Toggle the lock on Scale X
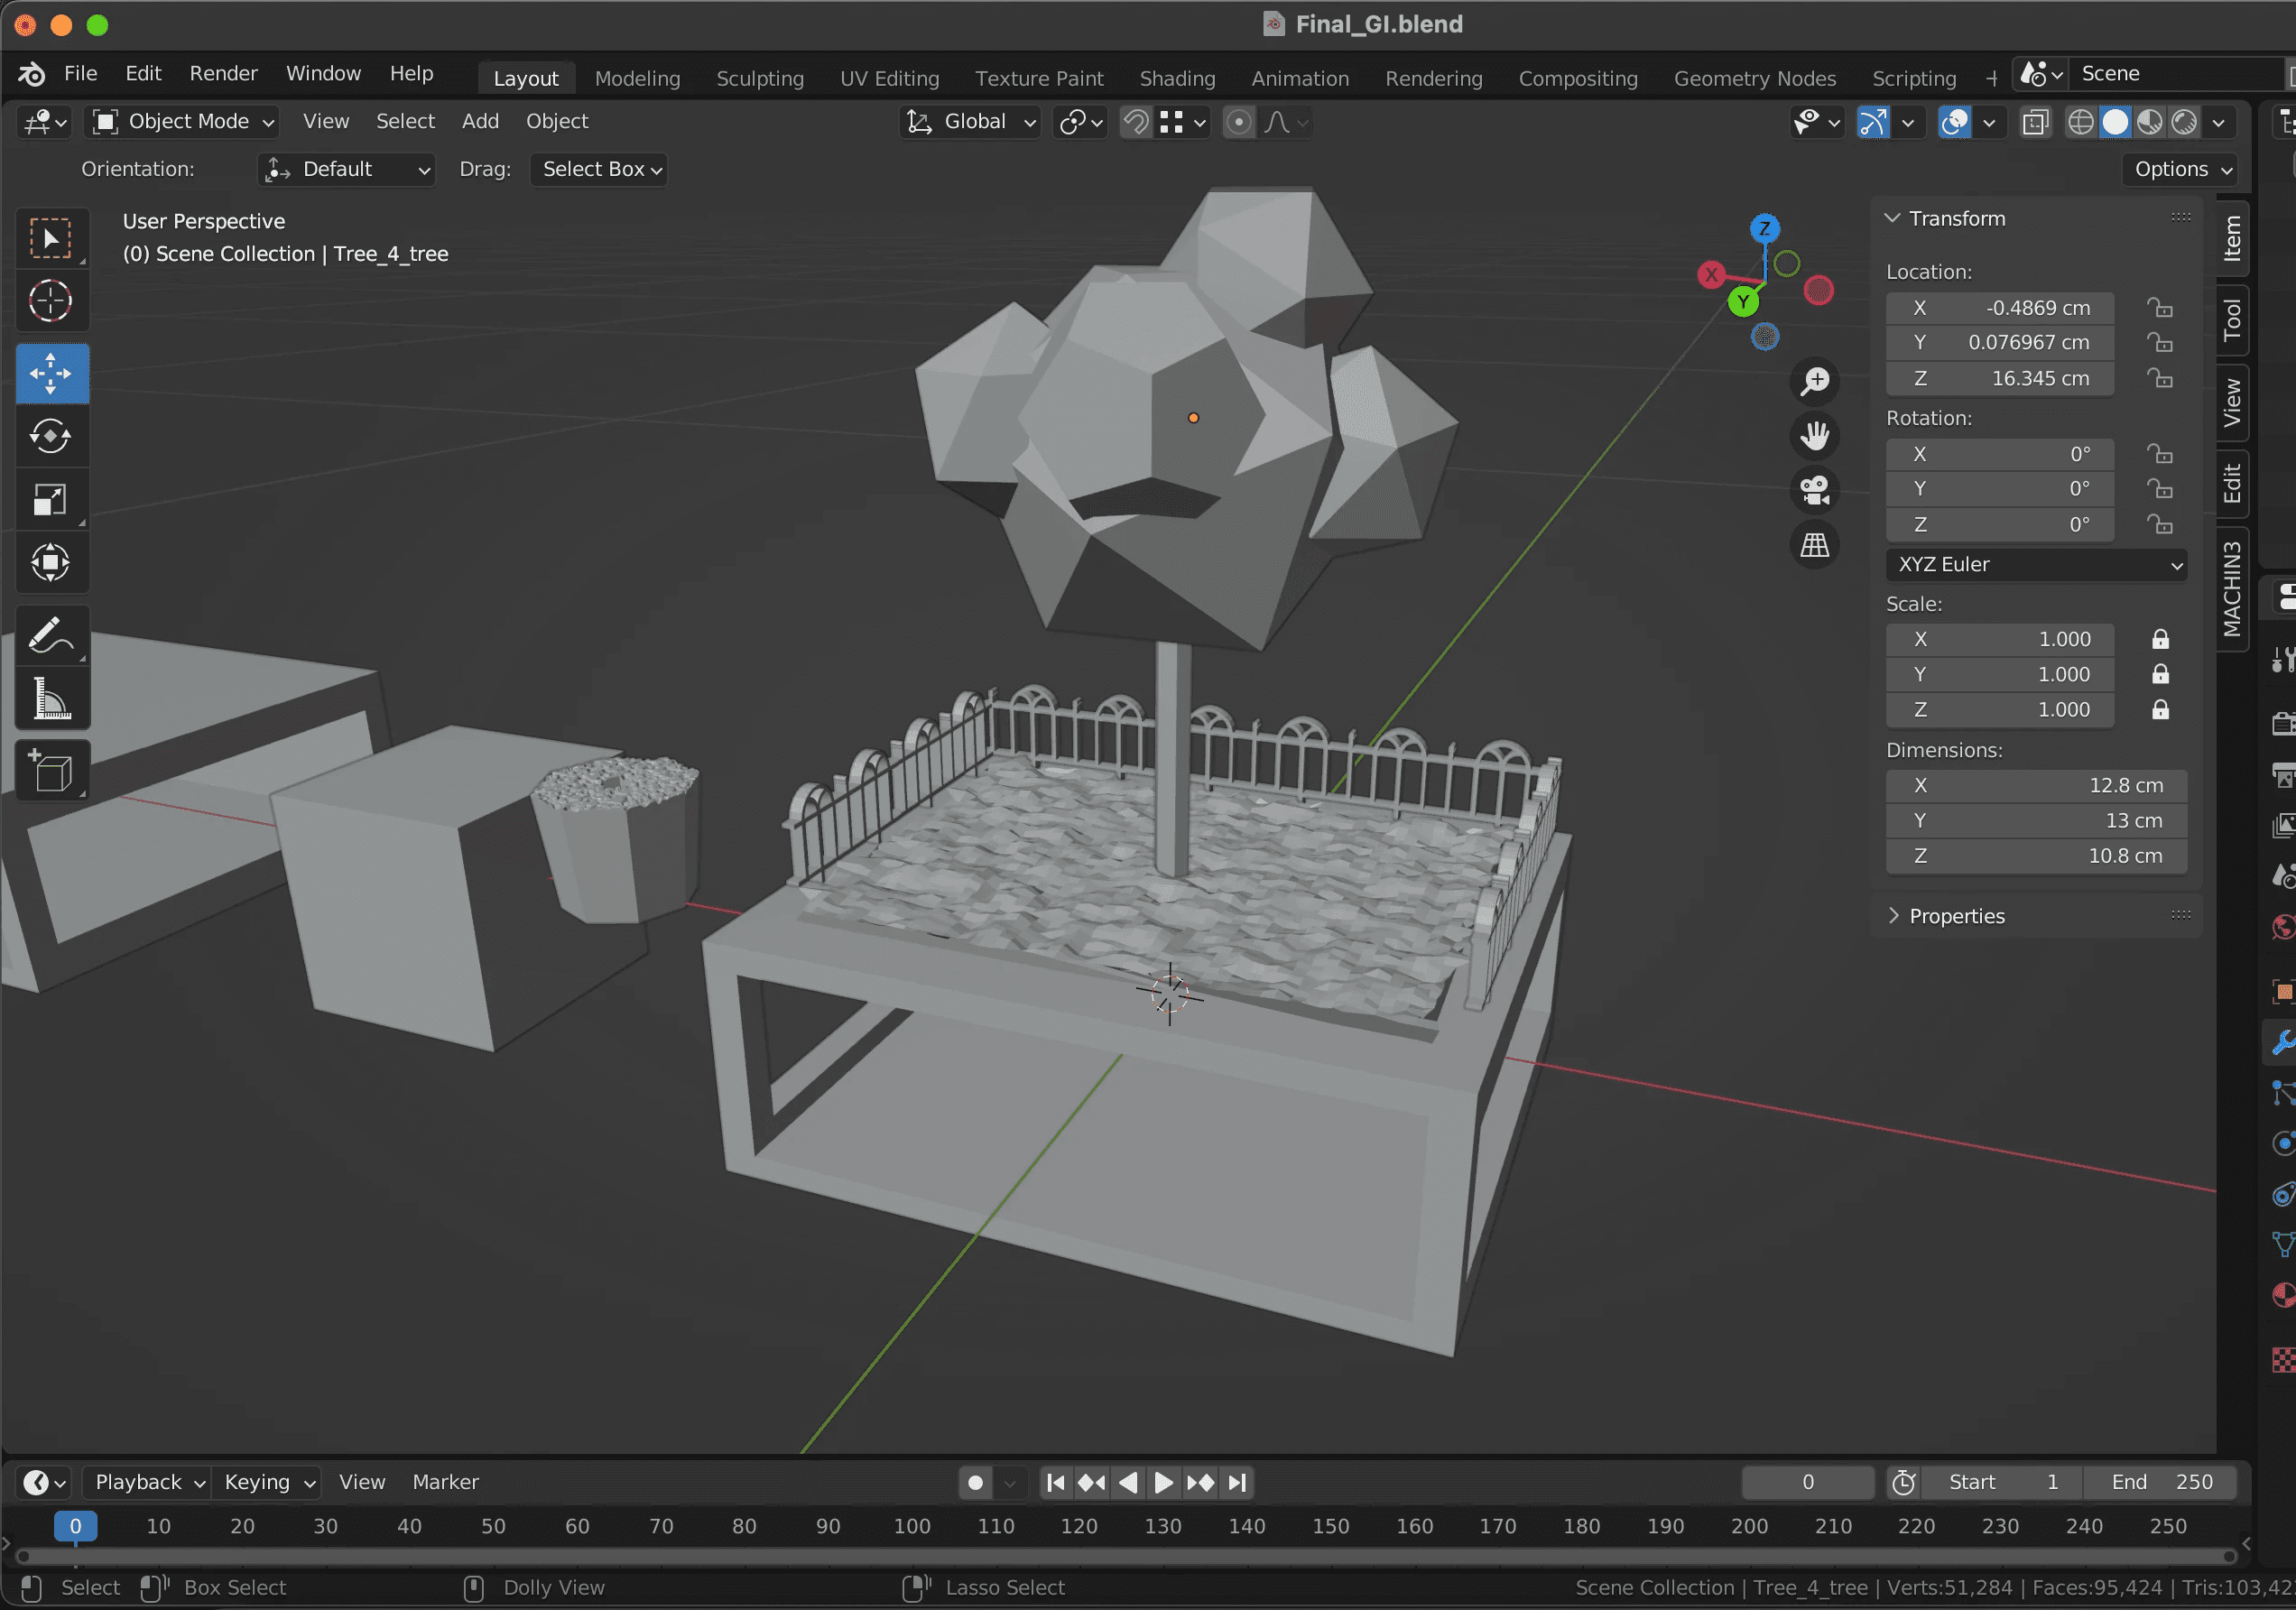The height and width of the screenshot is (1610, 2296). [2160, 639]
